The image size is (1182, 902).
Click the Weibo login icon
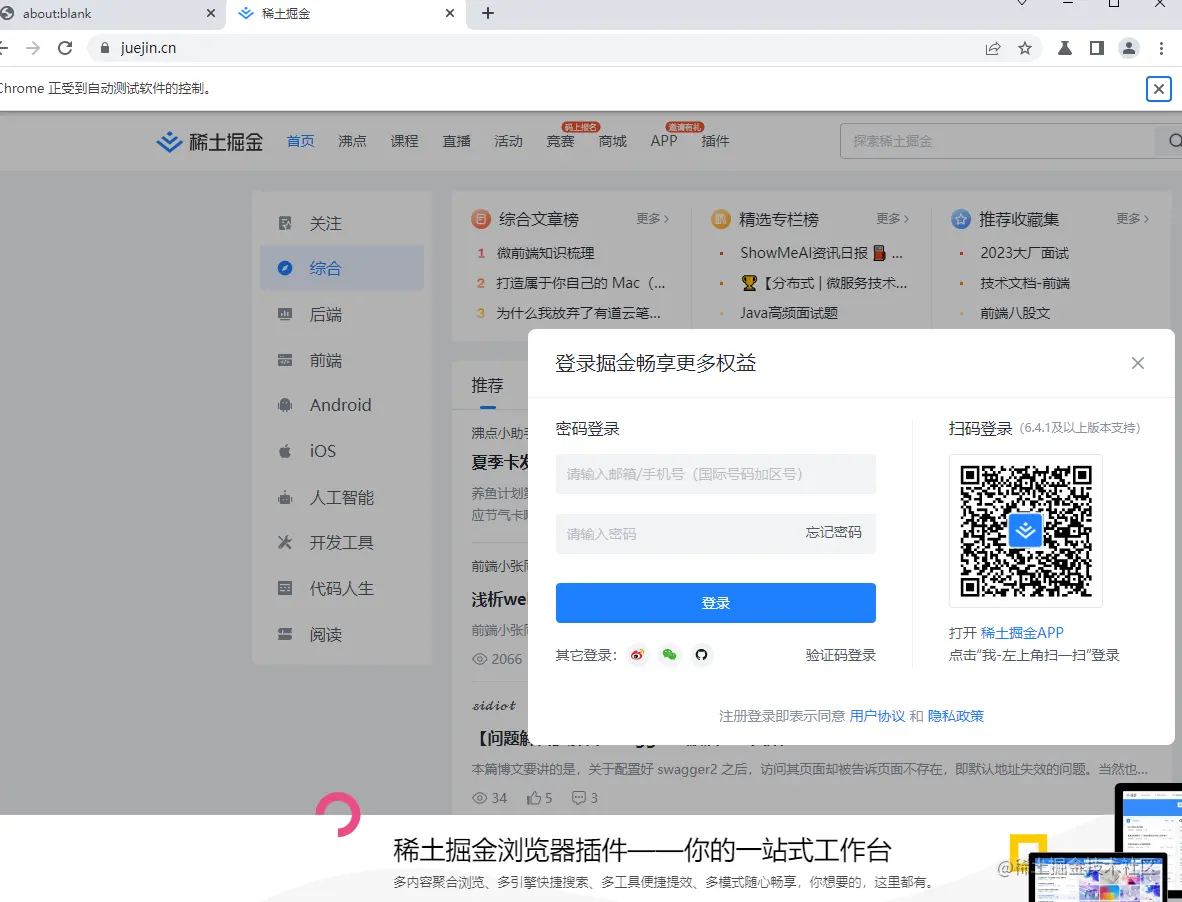(x=638, y=655)
